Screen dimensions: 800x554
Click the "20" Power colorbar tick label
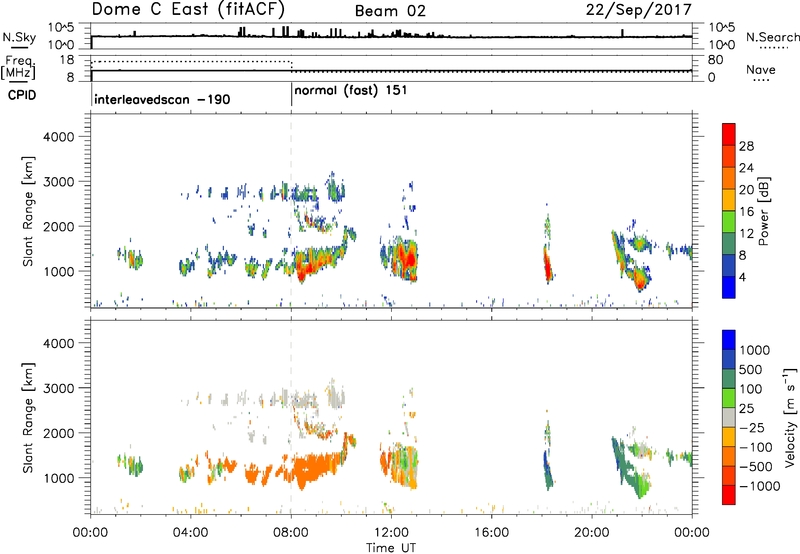pos(746,190)
